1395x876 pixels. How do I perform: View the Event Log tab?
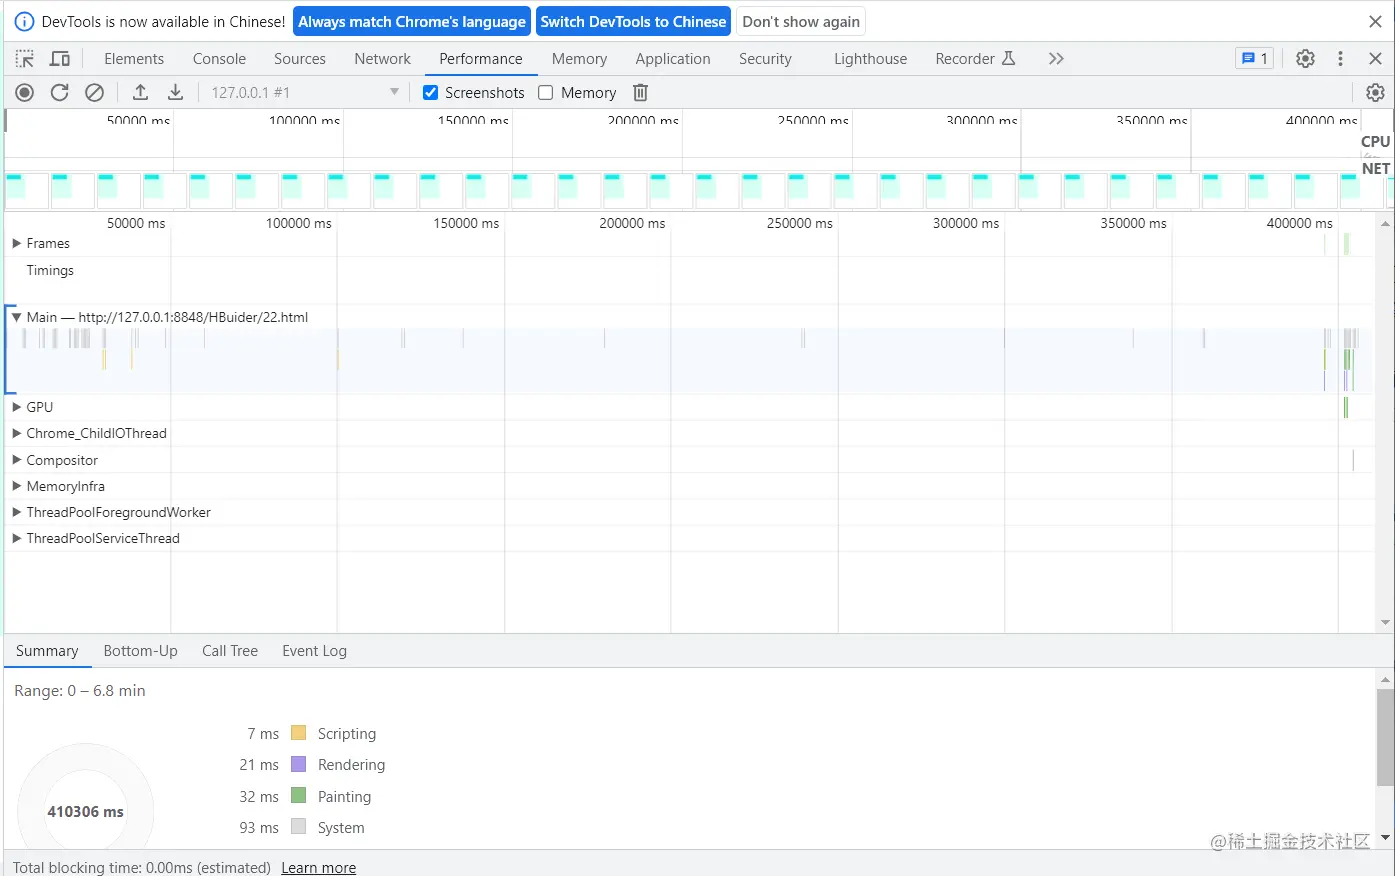pos(315,651)
